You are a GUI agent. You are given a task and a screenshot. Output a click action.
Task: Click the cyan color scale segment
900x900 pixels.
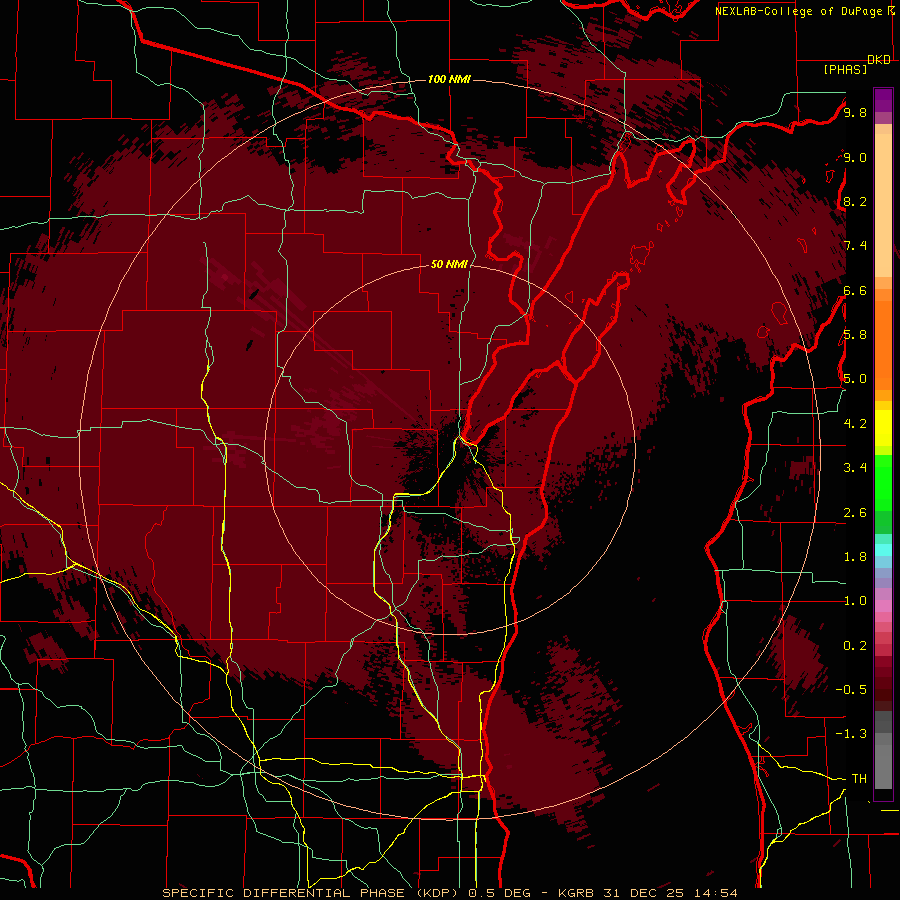(883, 550)
